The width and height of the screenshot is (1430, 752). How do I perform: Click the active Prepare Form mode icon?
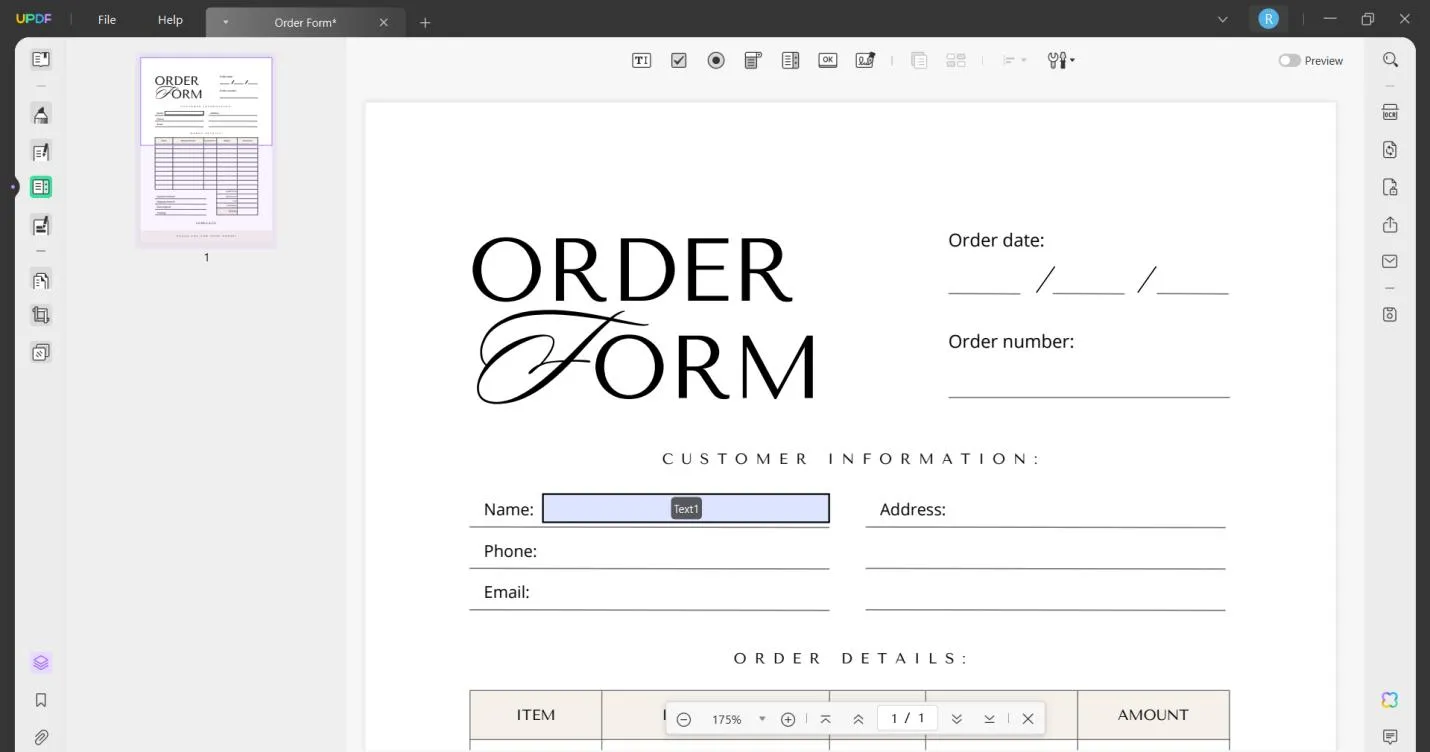[41, 187]
